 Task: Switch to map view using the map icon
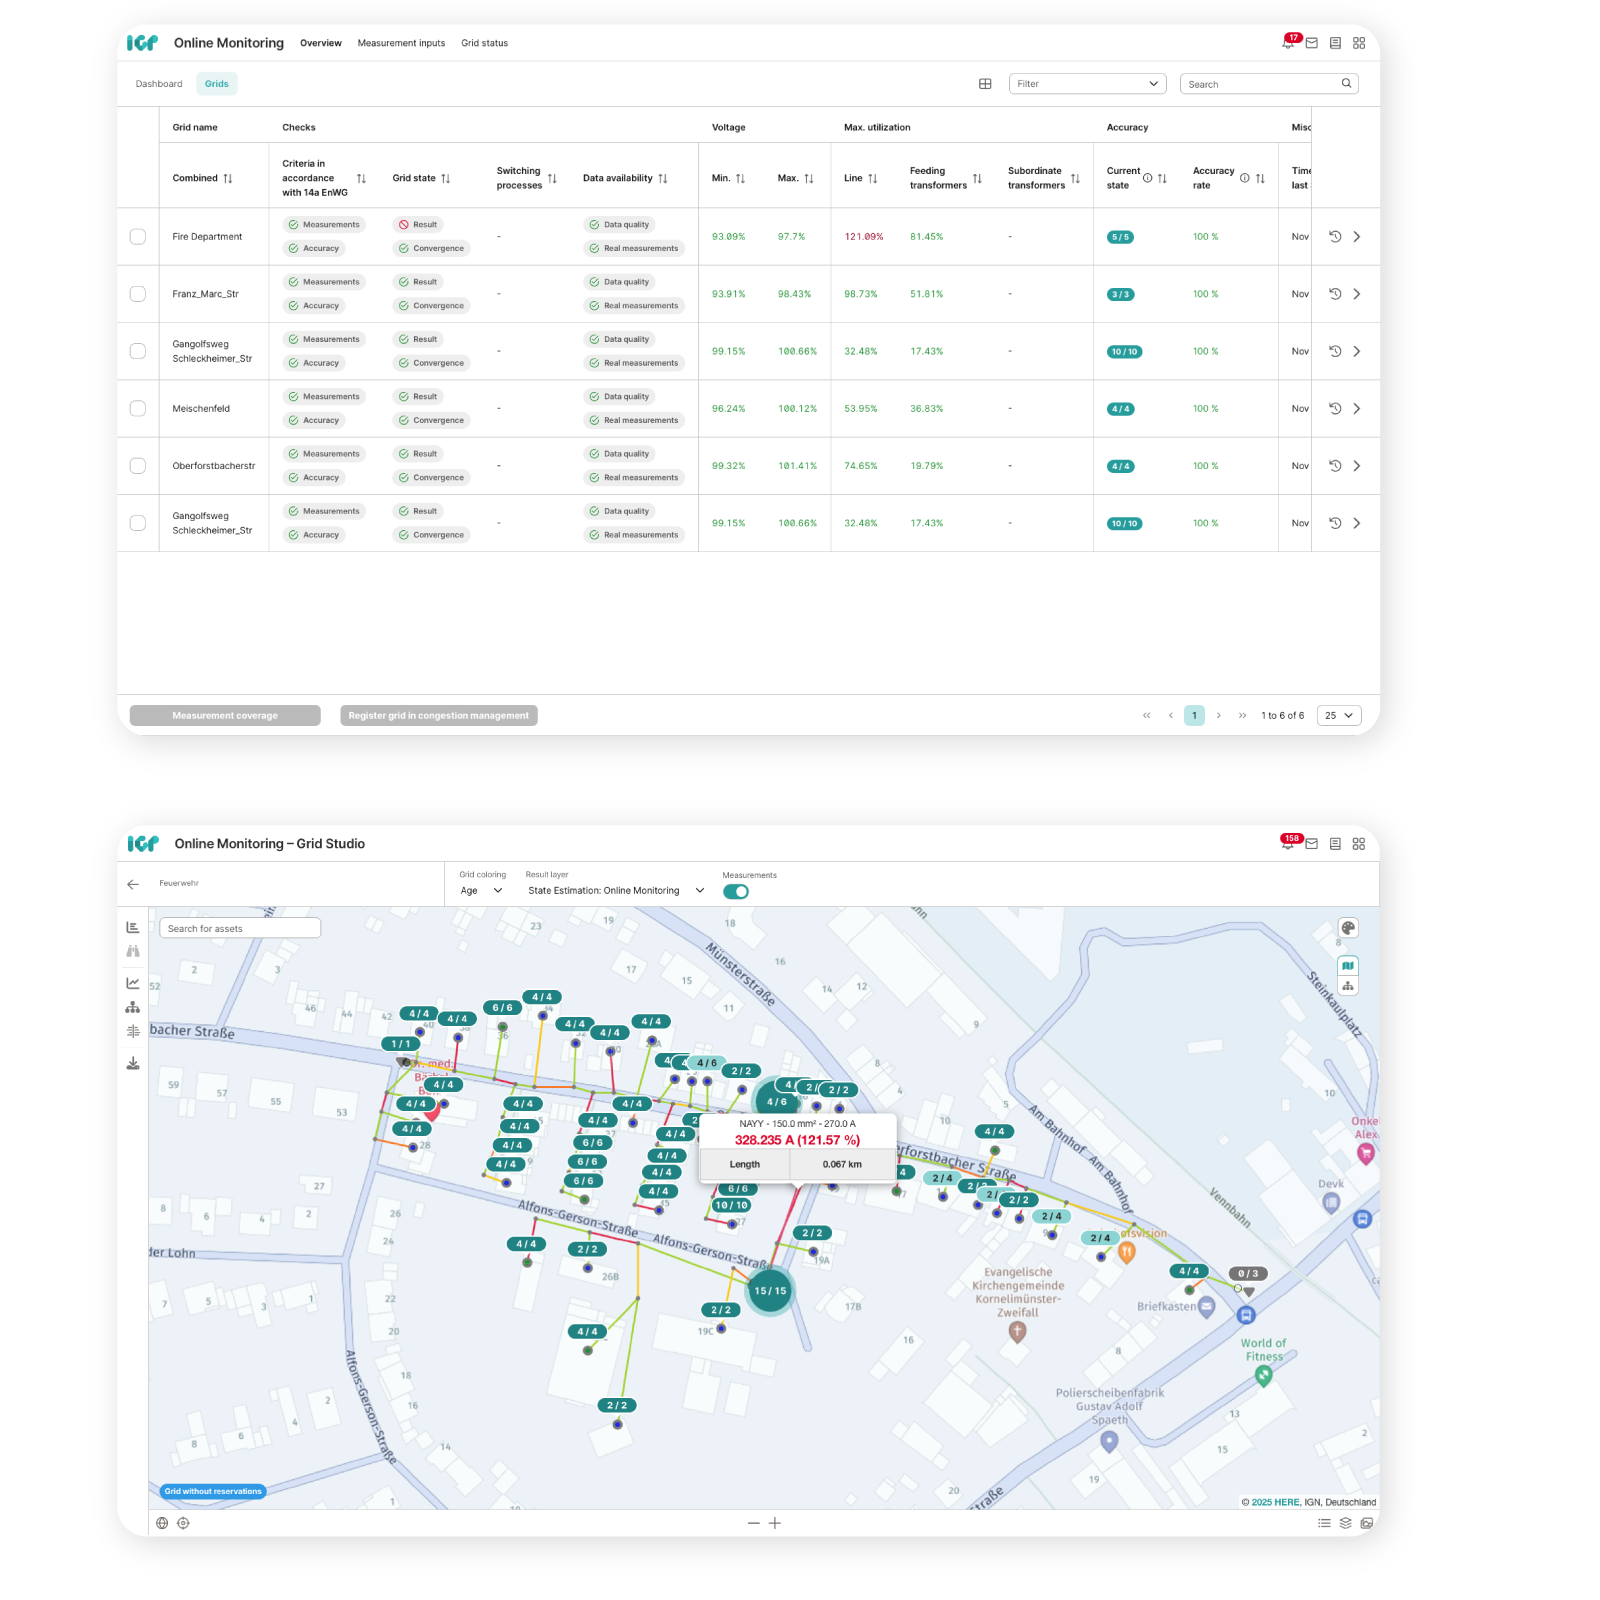click(x=1348, y=966)
